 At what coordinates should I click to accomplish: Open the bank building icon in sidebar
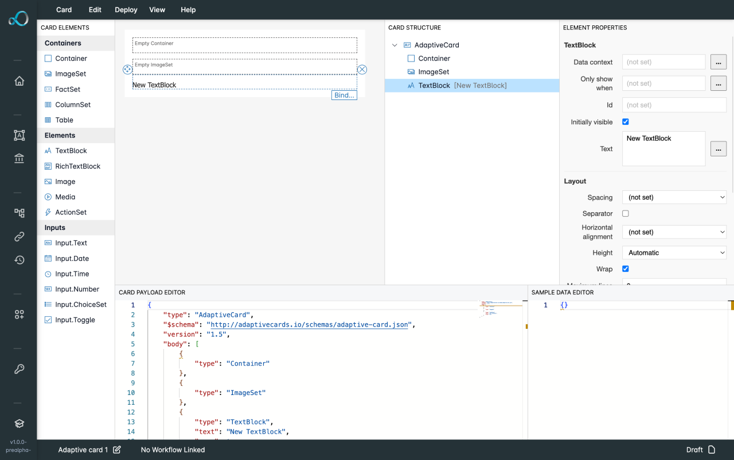click(19, 158)
